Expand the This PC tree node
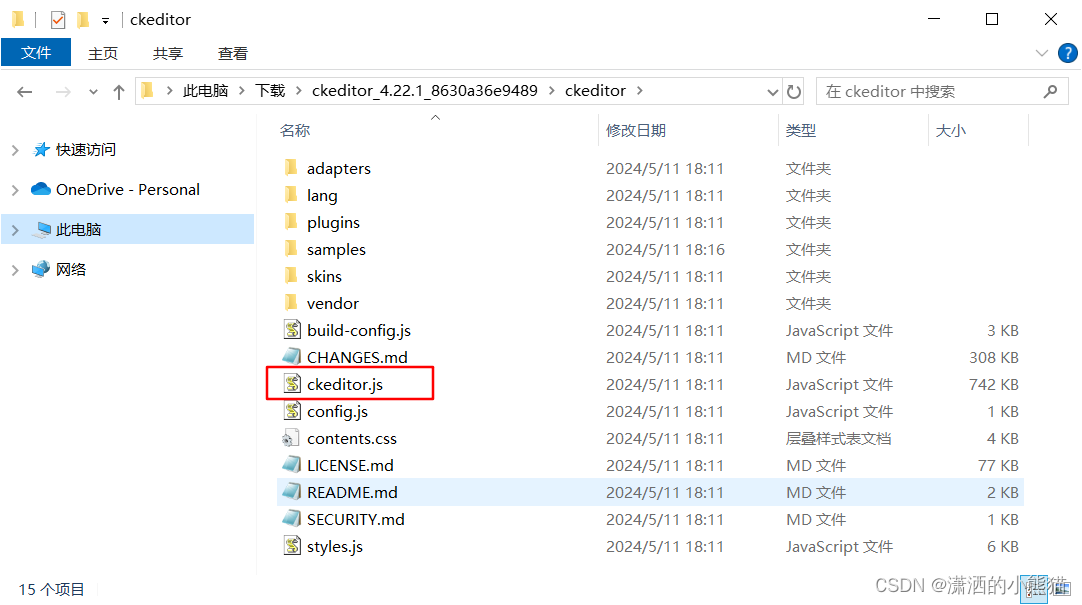The image size is (1082, 605). [x=15, y=230]
